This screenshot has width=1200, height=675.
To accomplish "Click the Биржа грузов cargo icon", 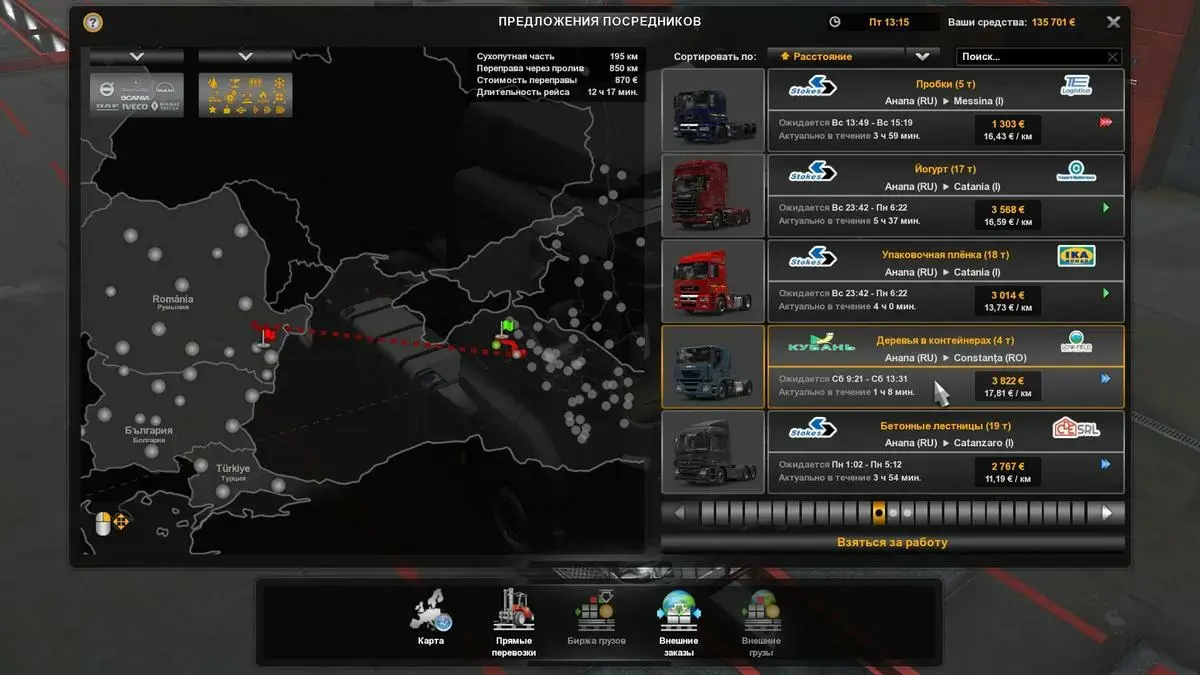I will [596, 611].
